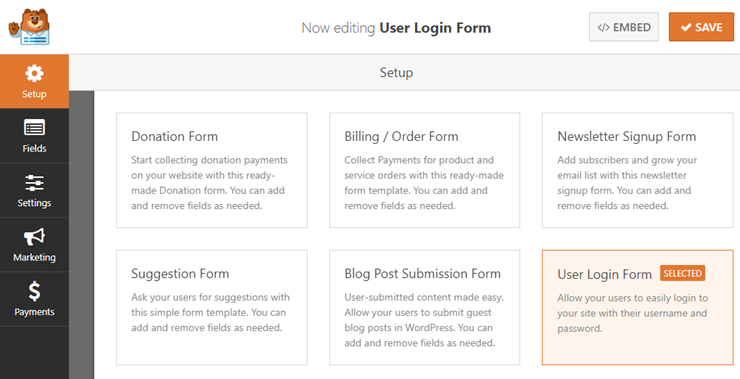Choose the Blog Post Submission Form title
The width and height of the screenshot is (740, 379).
(x=422, y=274)
